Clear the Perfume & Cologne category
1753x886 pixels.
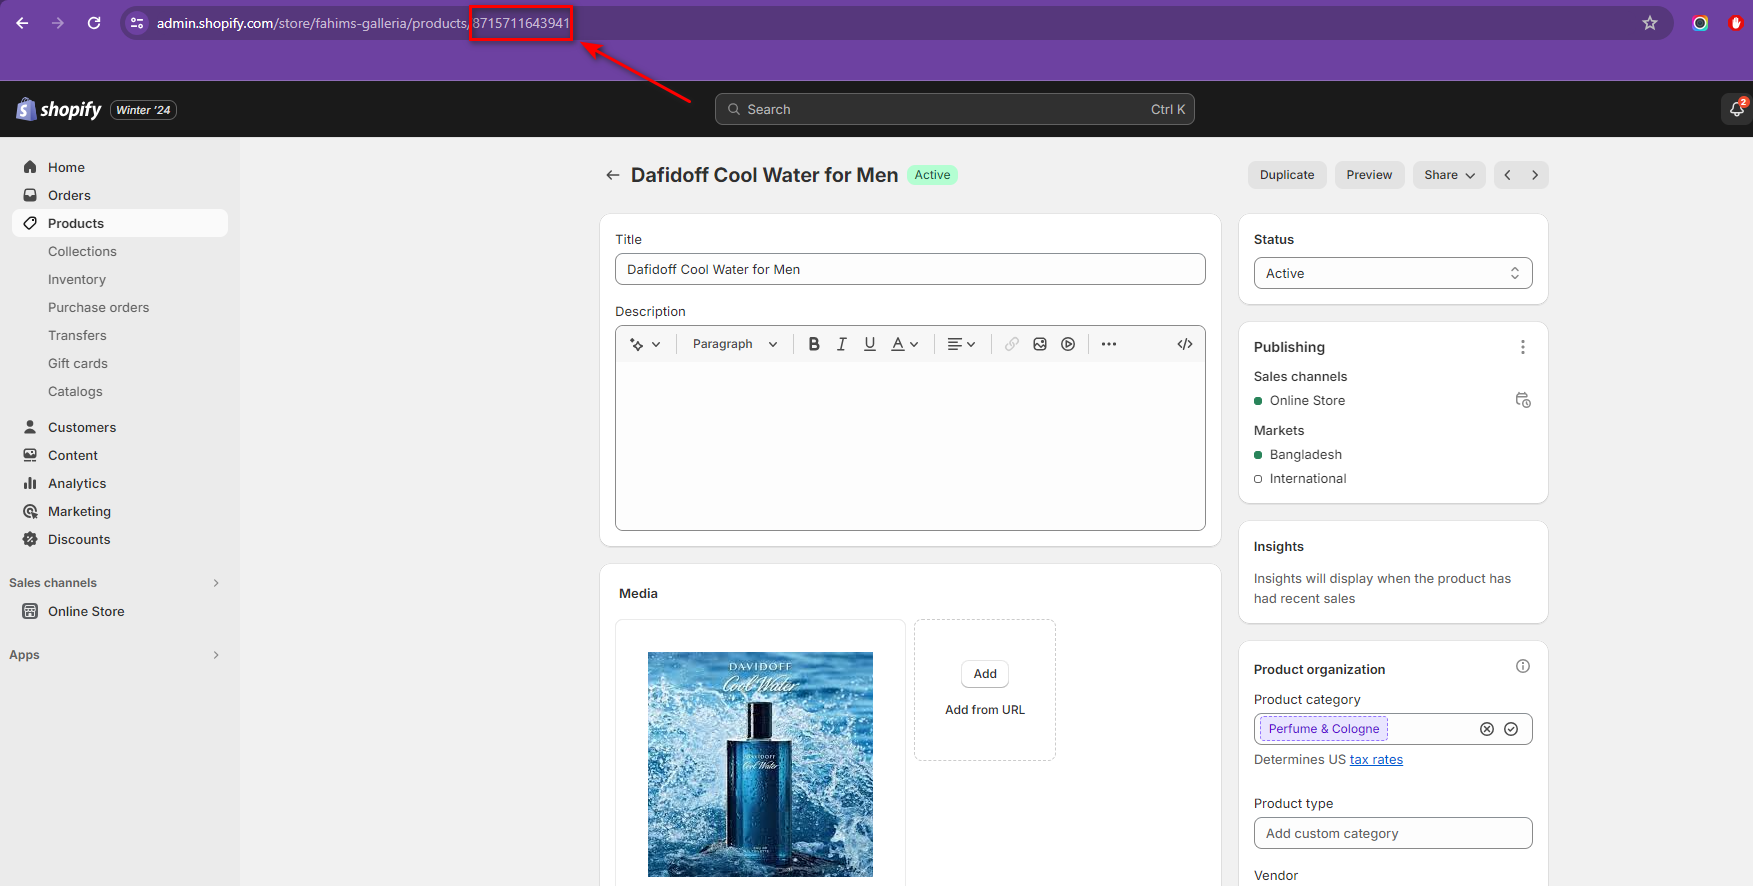tap(1487, 729)
